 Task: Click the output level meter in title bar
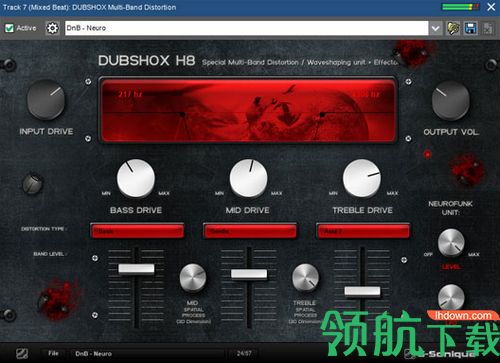[460, 7]
